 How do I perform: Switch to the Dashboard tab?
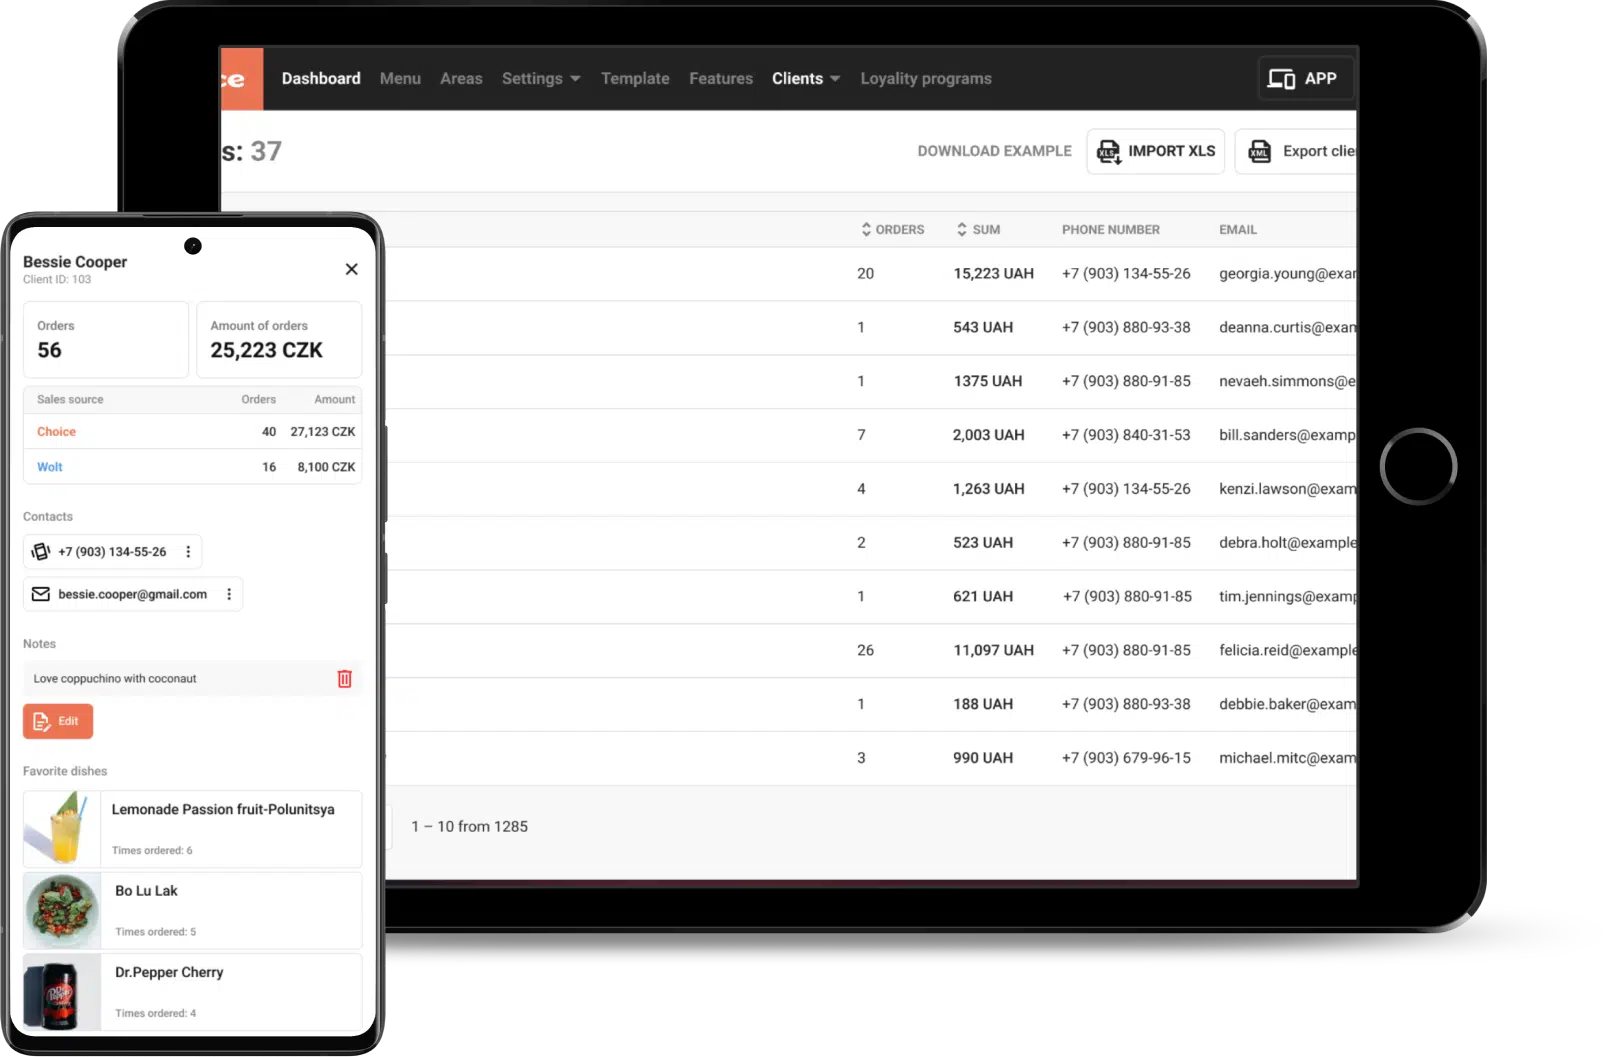click(321, 78)
